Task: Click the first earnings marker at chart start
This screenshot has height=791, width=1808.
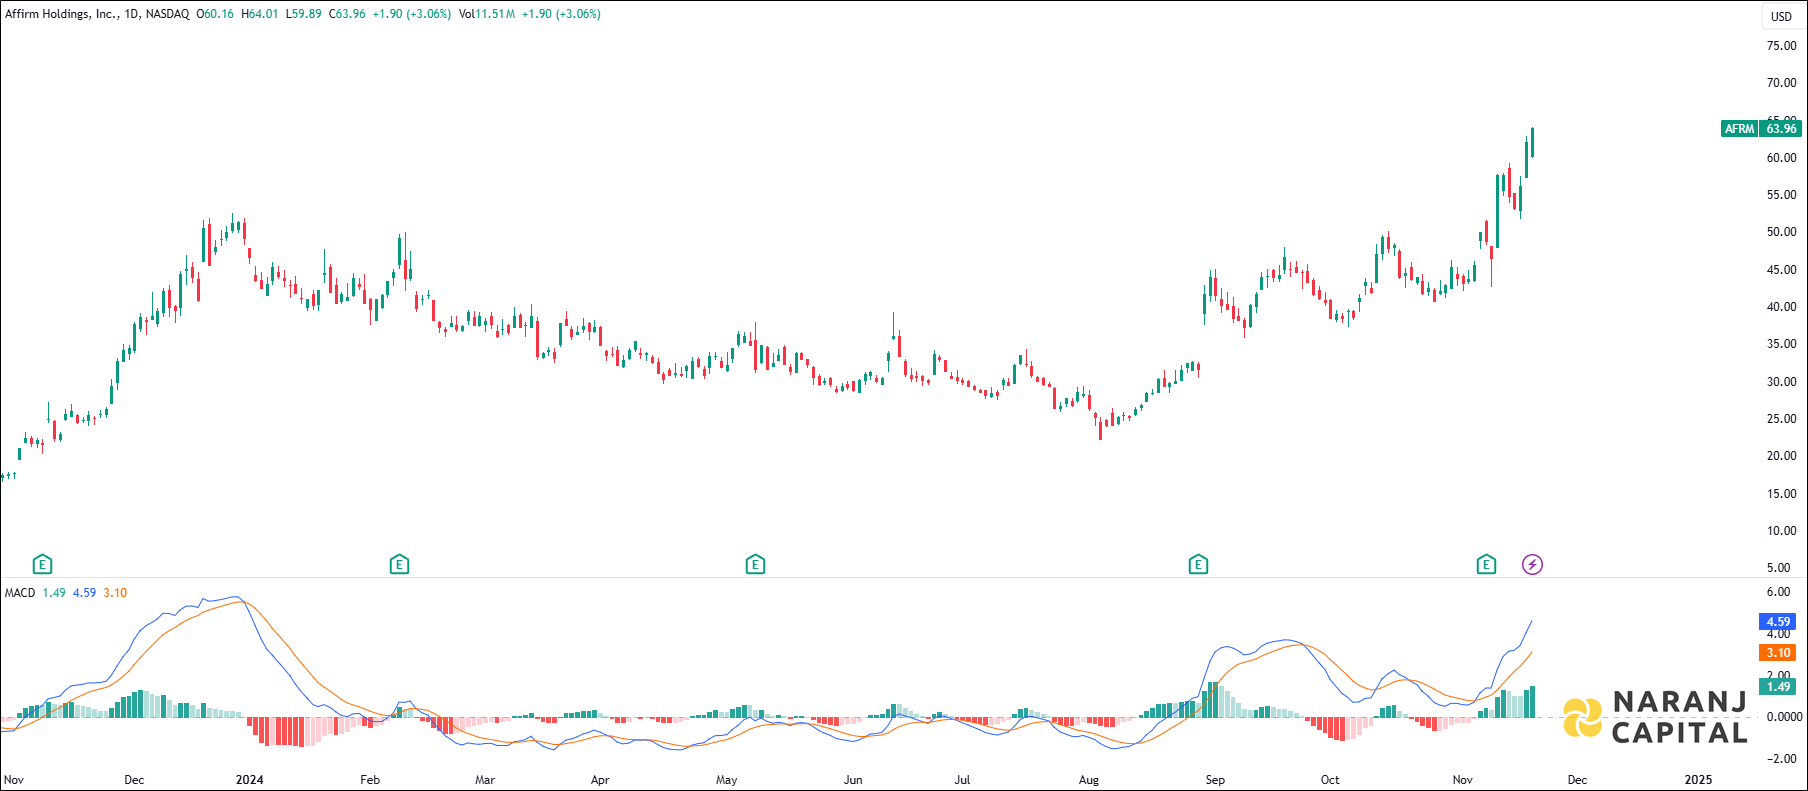Action: point(42,565)
